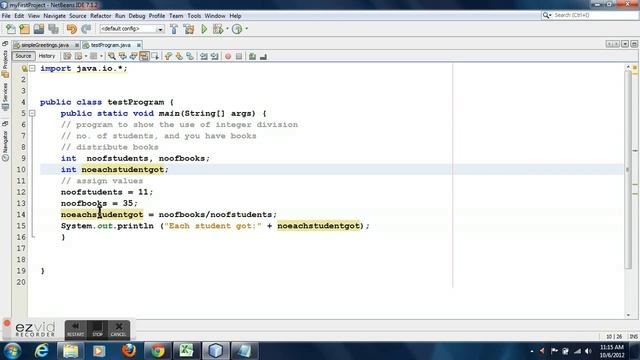Click the New Project toolbar icon
Screen dimensions: 640x360
tap(24, 29)
